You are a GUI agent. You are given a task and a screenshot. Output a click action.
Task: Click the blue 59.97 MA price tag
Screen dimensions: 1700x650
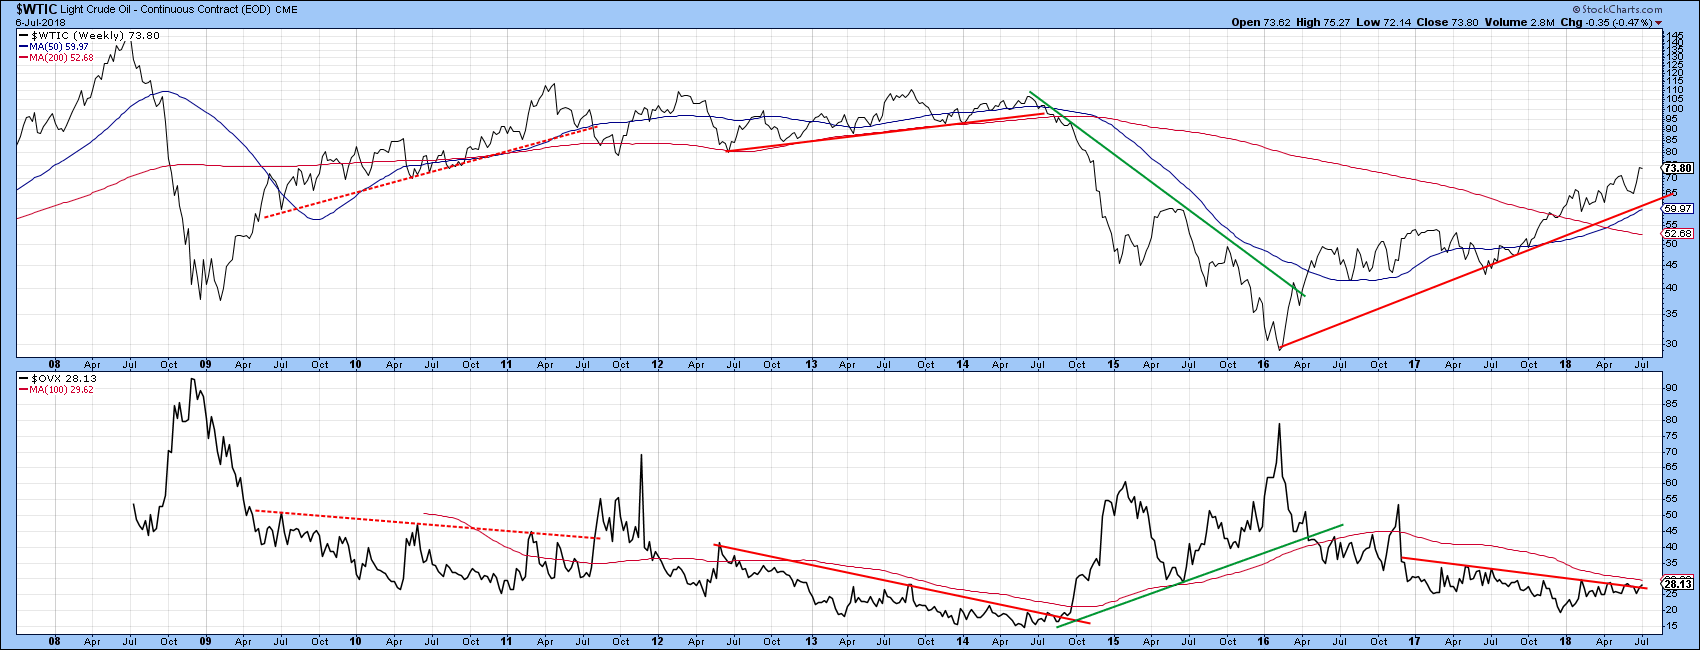pos(1678,209)
